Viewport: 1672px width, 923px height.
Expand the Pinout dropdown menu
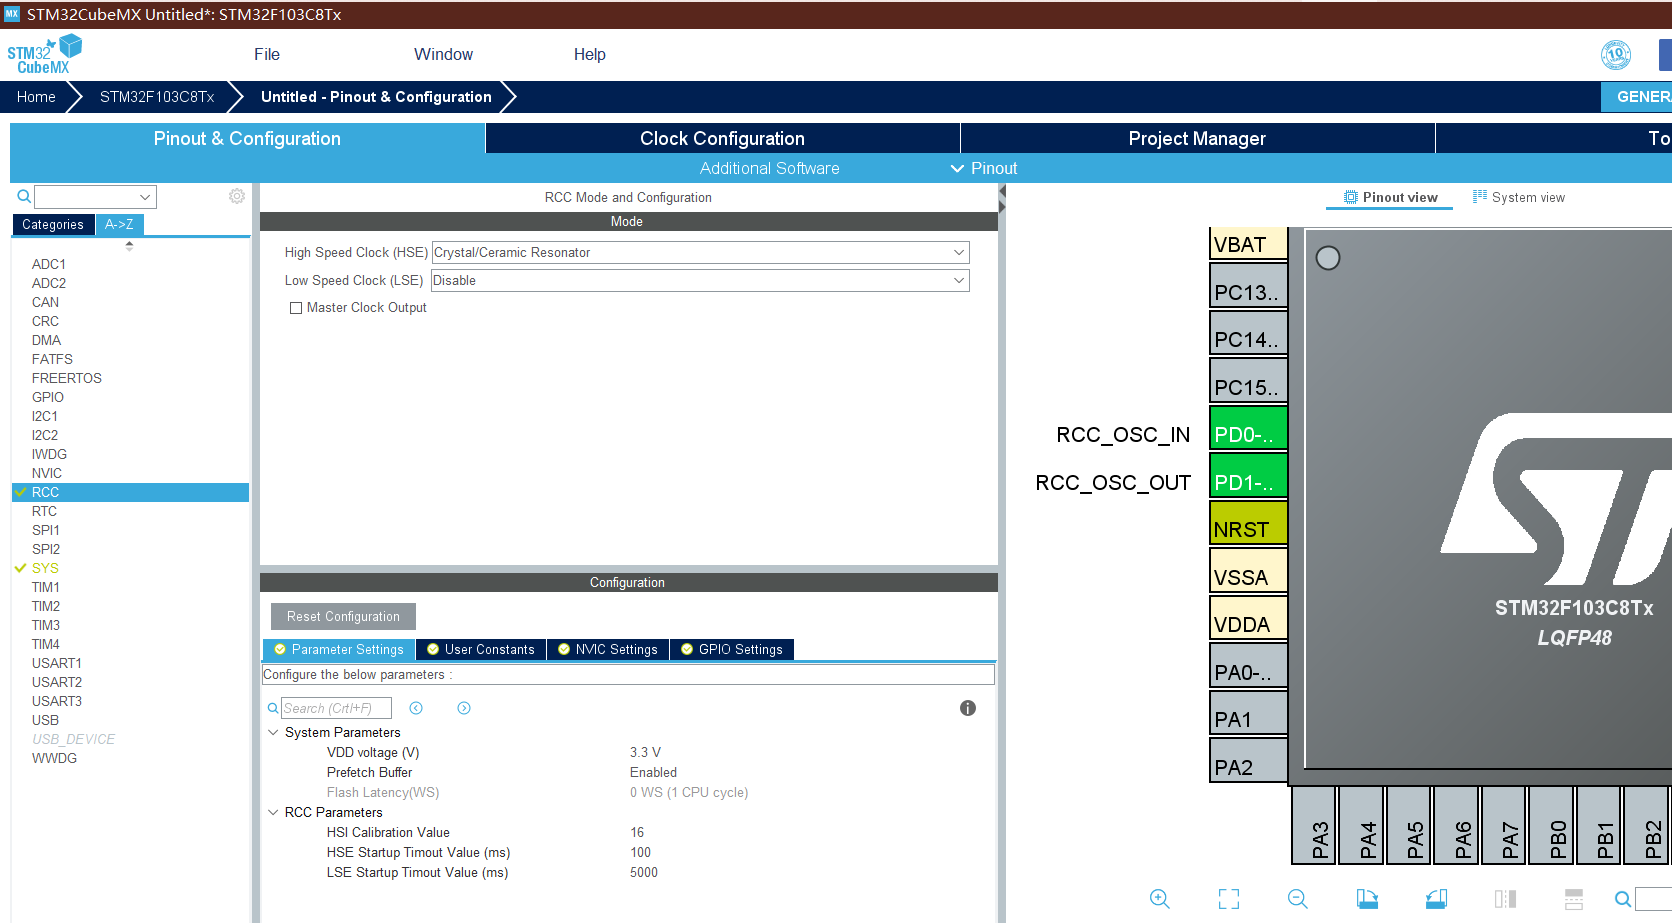[x=984, y=168]
